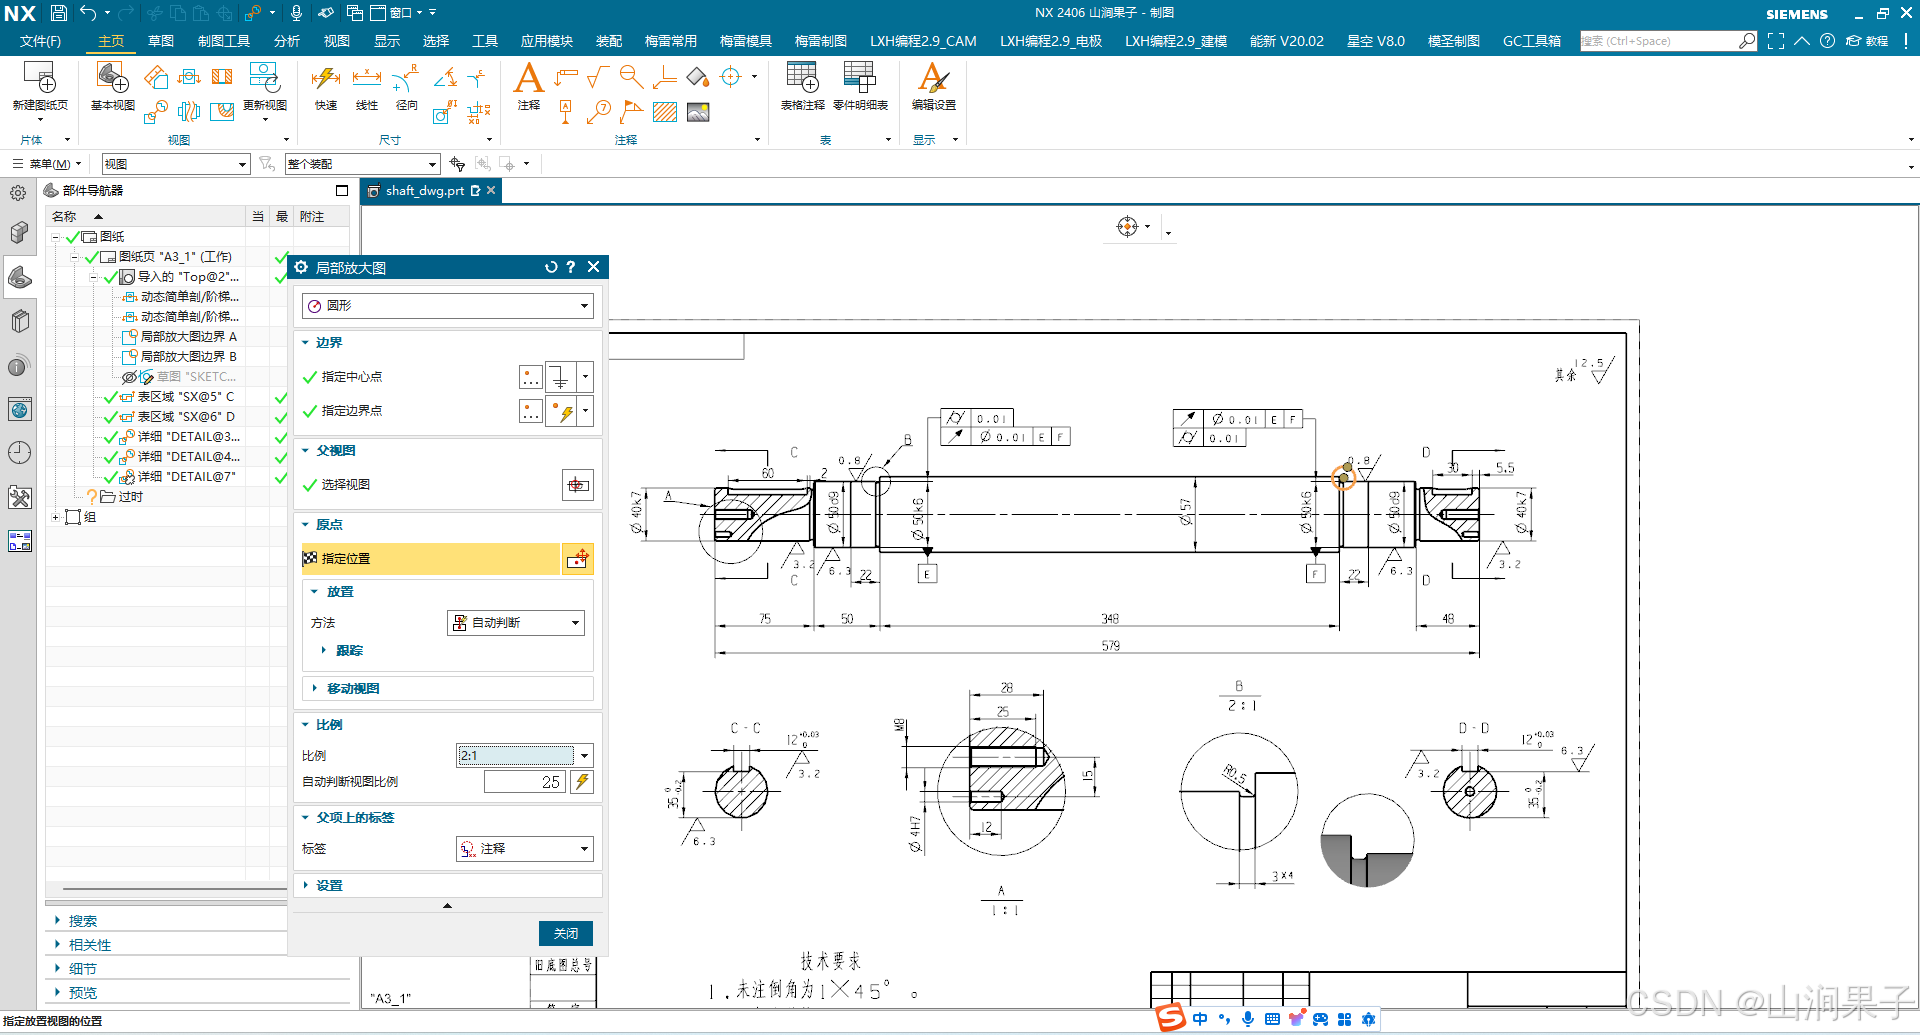This screenshot has width=1920, height=1035.
Task: Expand the 组 tree node
Action: [56, 517]
